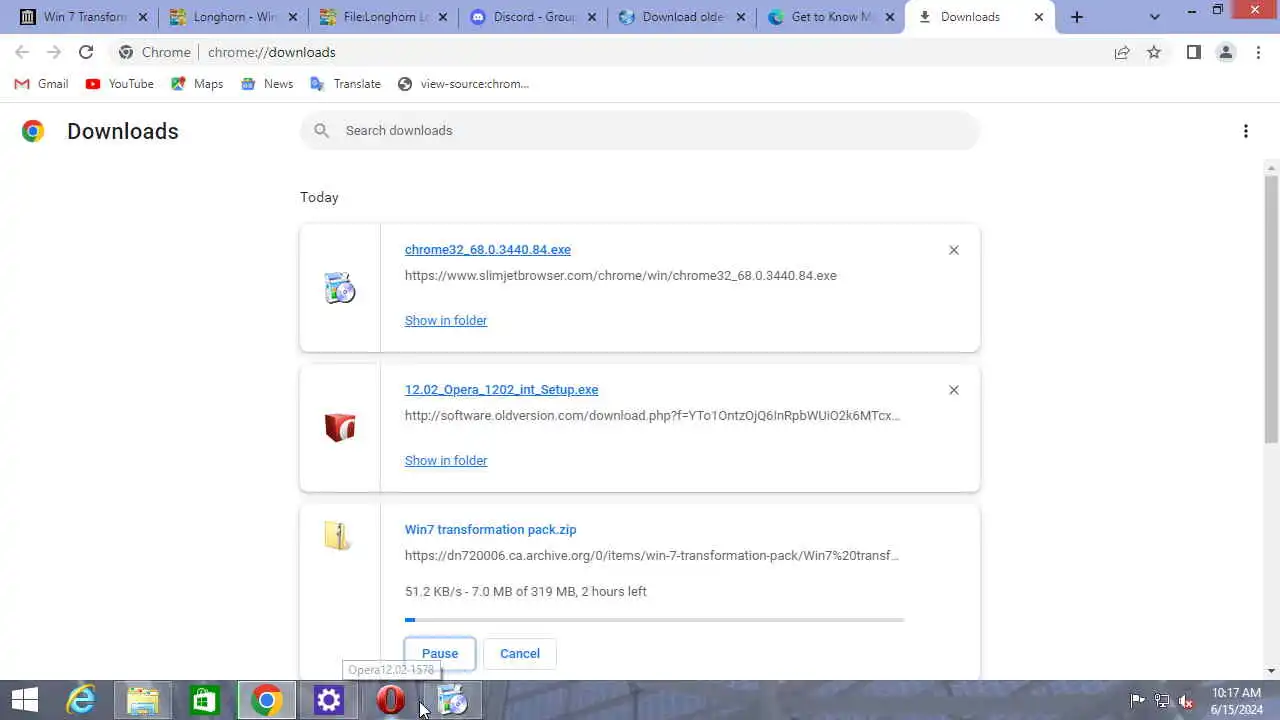This screenshot has width=1280, height=720.
Task: Open network status tray icon
Action: [x=1162, y=701]
